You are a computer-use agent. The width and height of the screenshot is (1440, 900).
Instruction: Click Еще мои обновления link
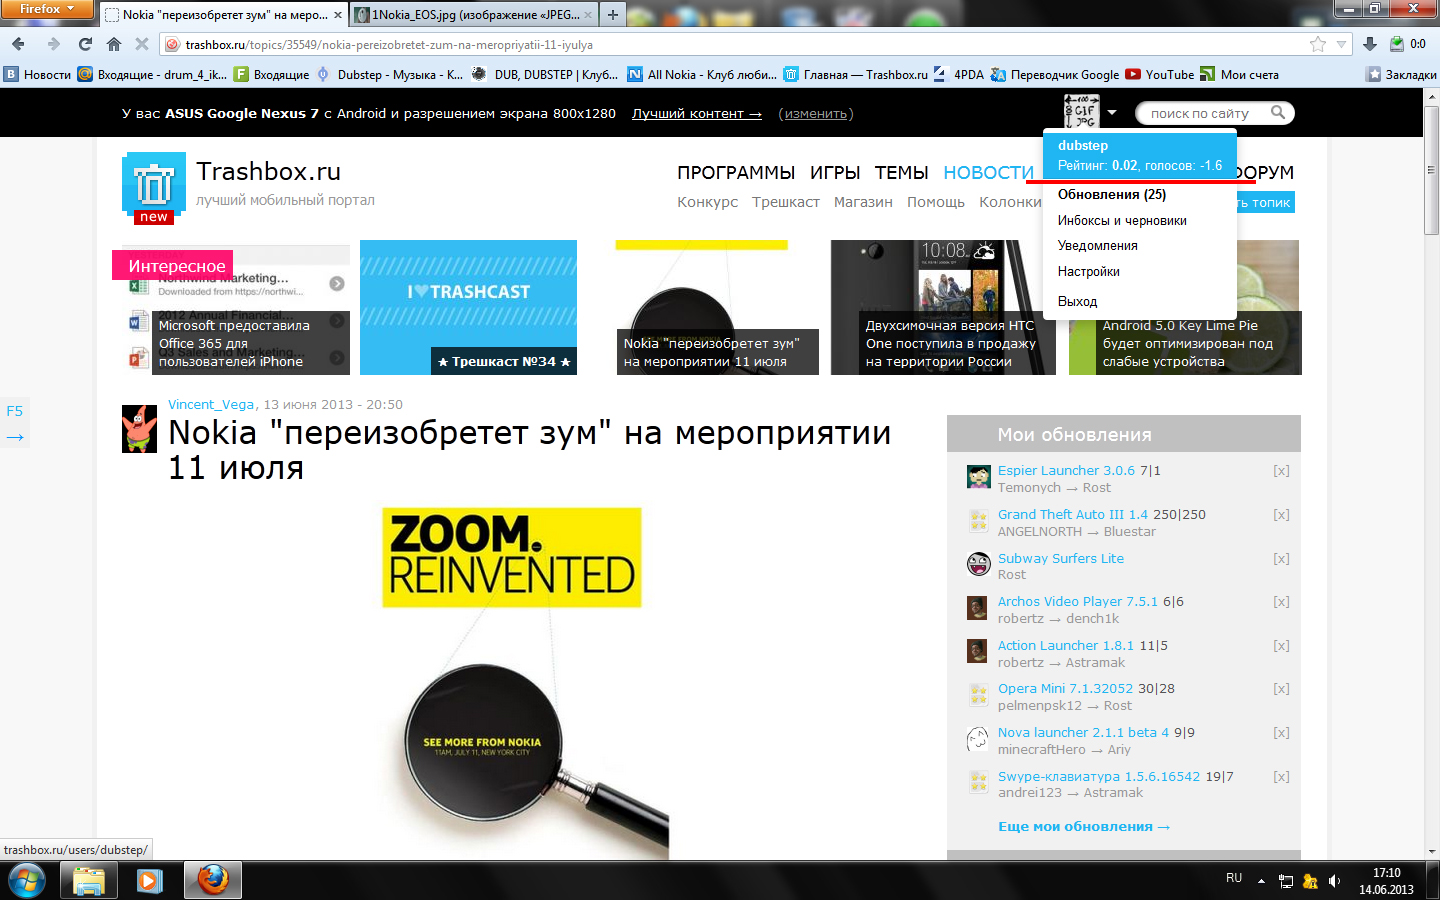(x=1084, y=826)
